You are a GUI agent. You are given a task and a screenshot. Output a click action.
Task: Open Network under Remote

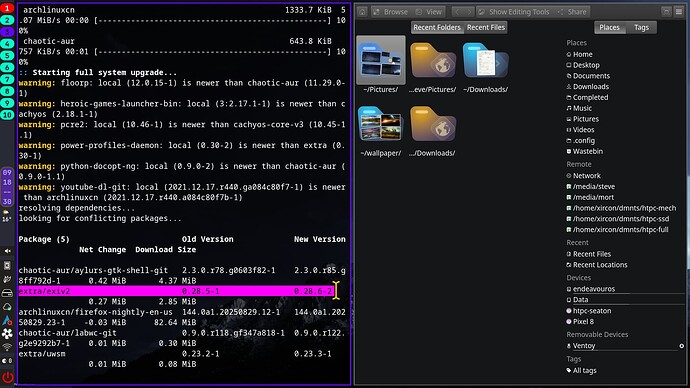pyautogui.click(x=583, y=176)
